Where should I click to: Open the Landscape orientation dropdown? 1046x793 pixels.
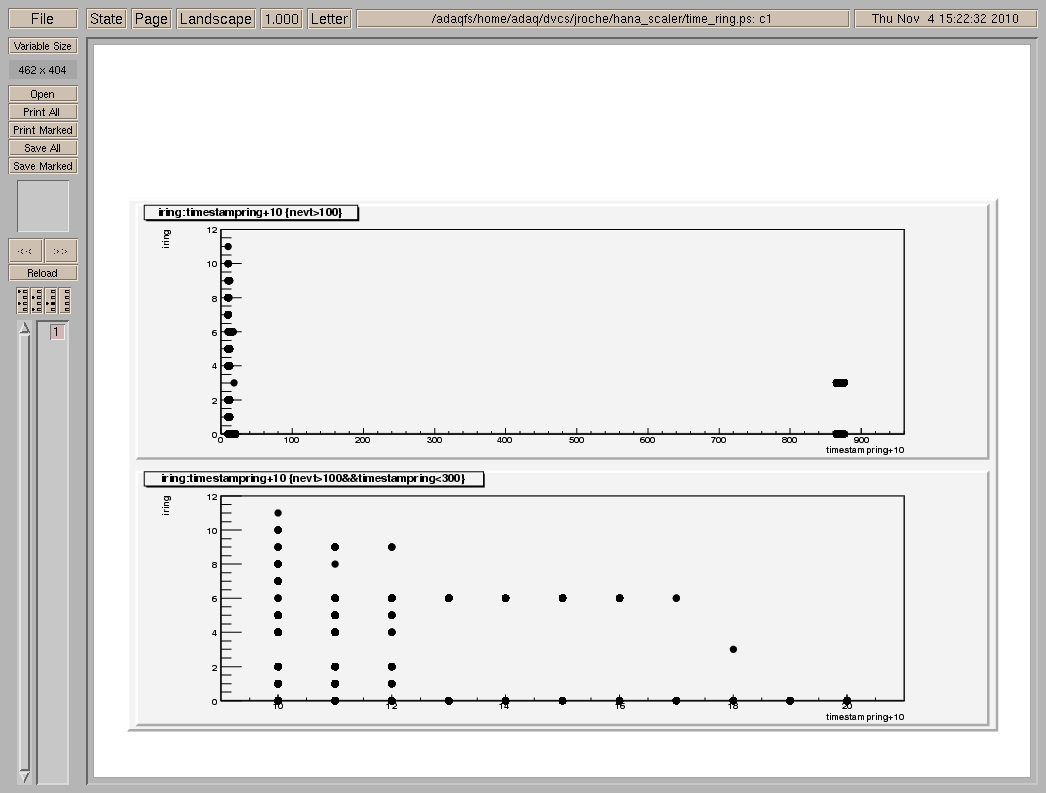tap(216, 19)
